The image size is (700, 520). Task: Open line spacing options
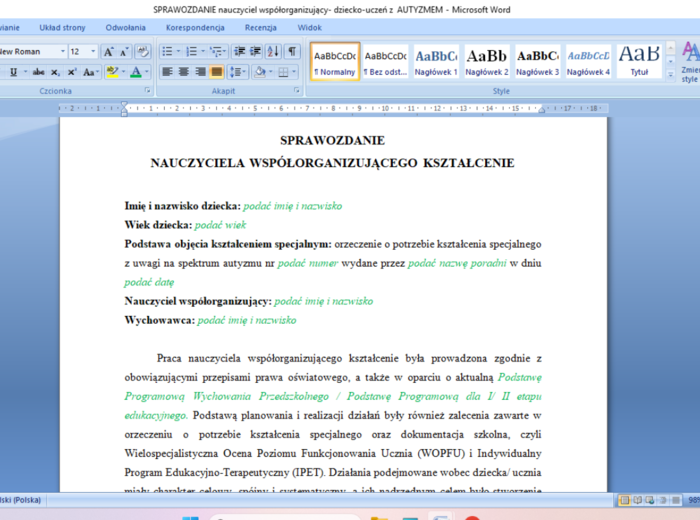click(x=238, y=72)
